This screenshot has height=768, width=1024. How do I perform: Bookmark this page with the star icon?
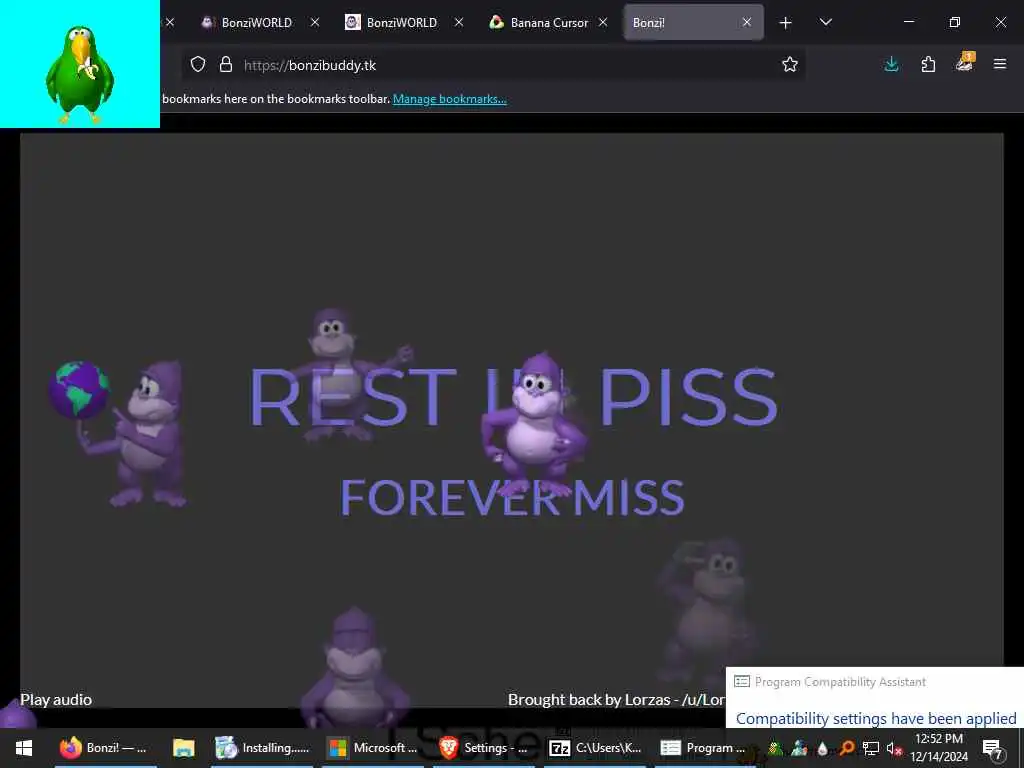click(790, 64)
